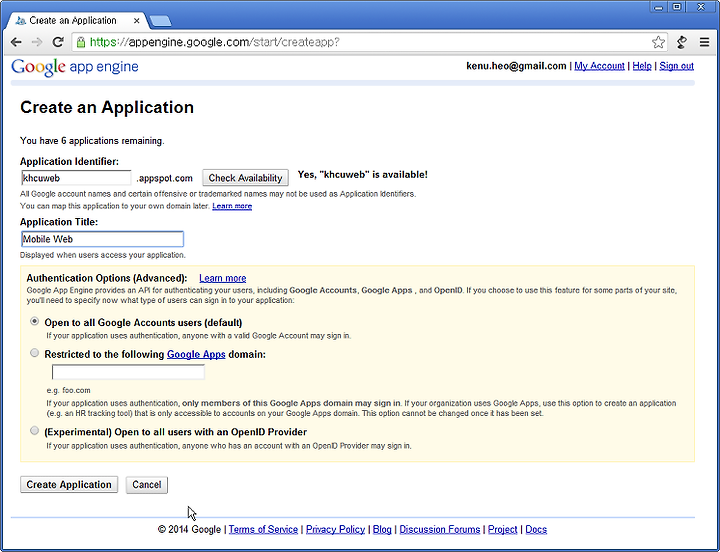This screenshot has height=552, width=720.
Task: Click the address bar URL text
Action: pos(214,42)
